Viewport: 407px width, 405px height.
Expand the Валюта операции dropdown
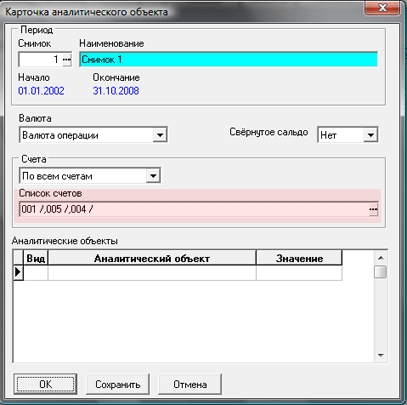pyautogui.click(x=160, y=135)
